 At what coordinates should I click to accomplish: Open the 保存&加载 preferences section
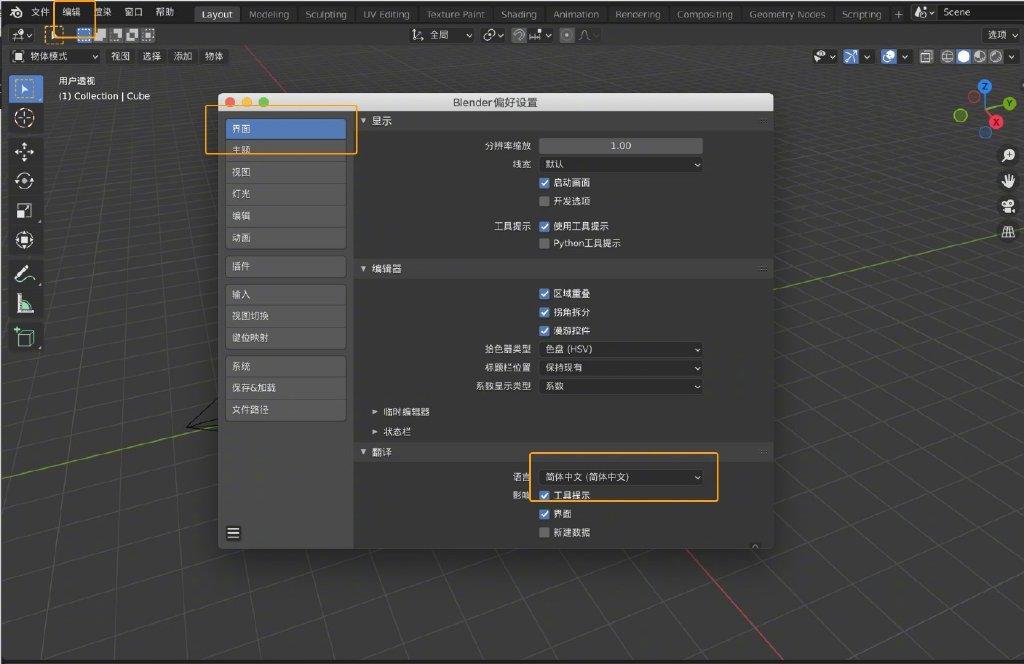[285, 388]
